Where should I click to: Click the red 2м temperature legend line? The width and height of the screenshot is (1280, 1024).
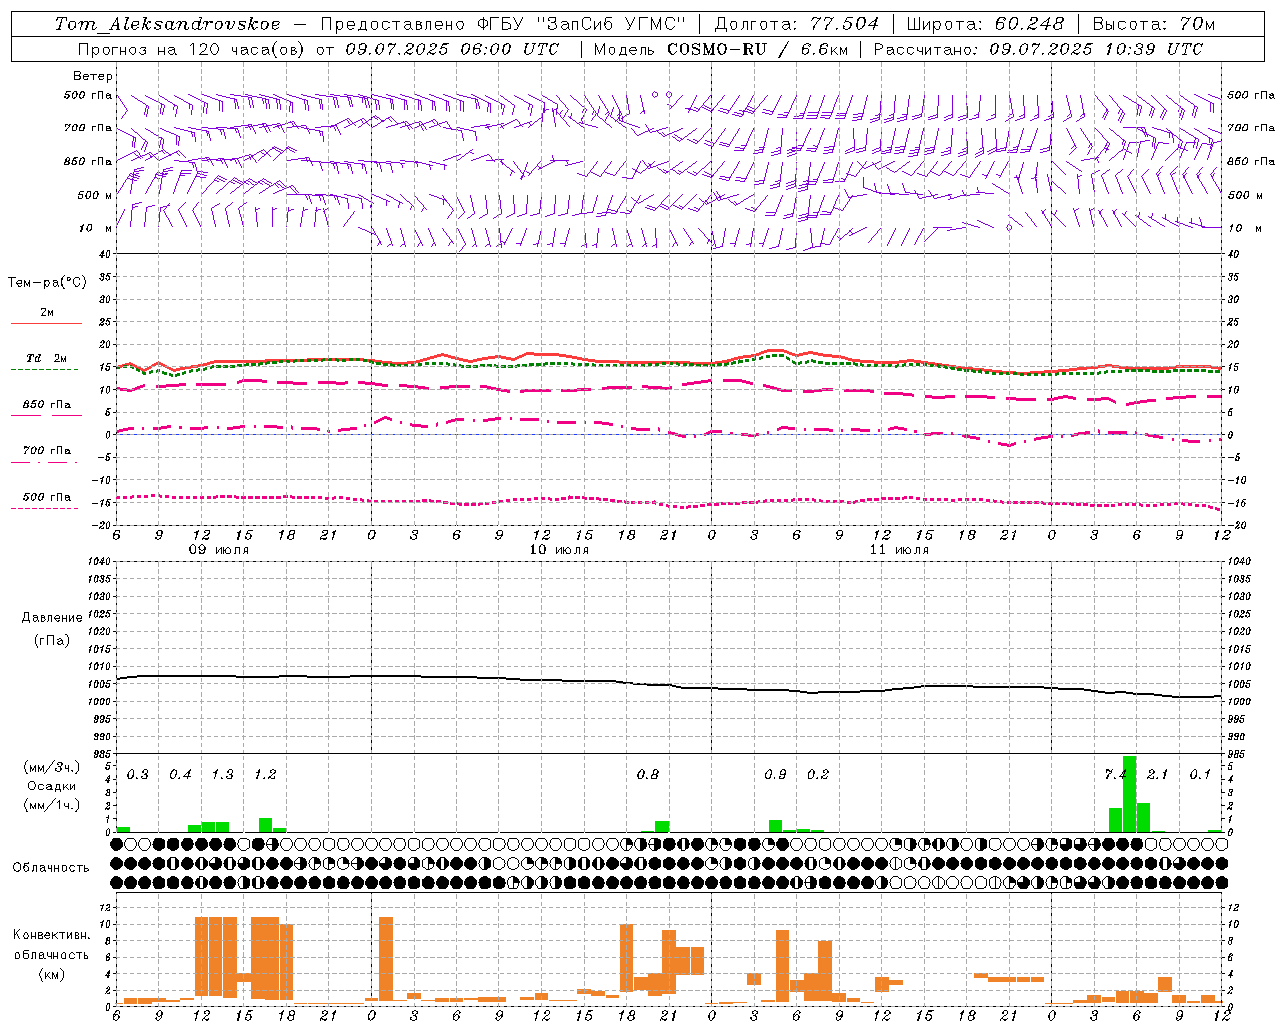(46, 323)
